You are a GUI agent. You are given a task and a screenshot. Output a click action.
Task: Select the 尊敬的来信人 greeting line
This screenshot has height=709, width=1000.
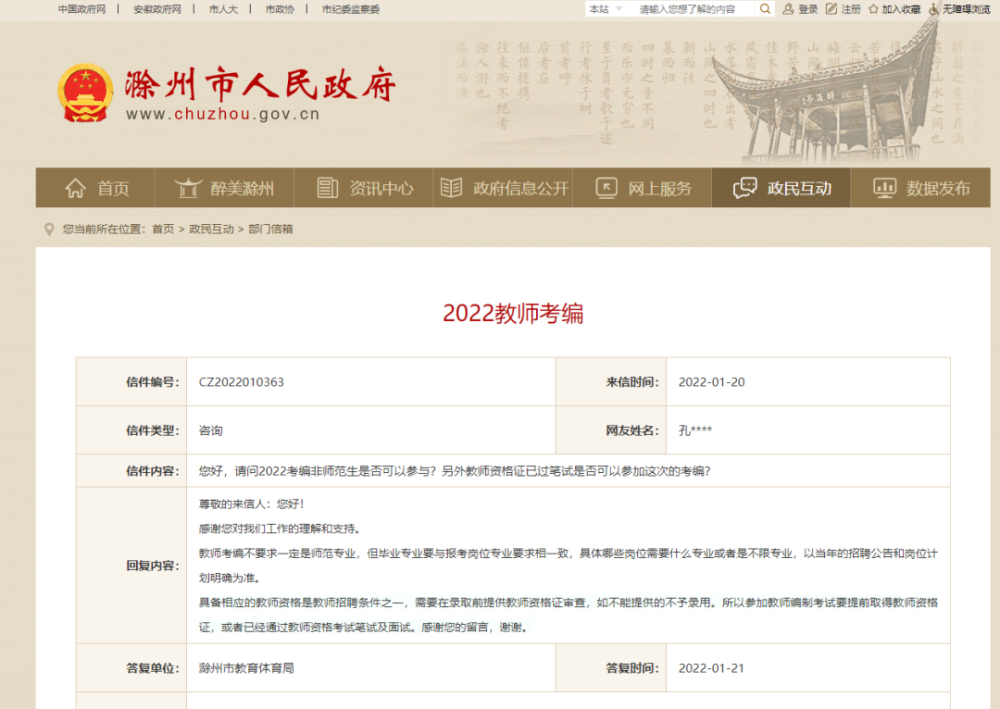point(252,504)
